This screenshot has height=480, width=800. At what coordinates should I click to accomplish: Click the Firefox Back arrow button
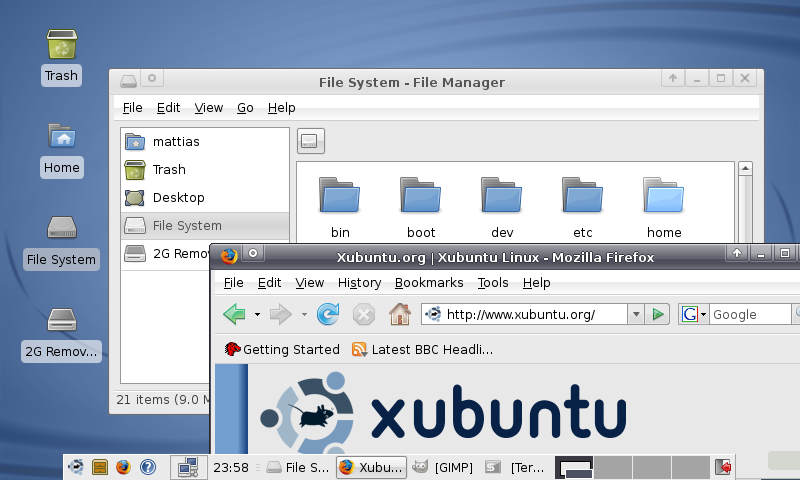click(234, 314)
